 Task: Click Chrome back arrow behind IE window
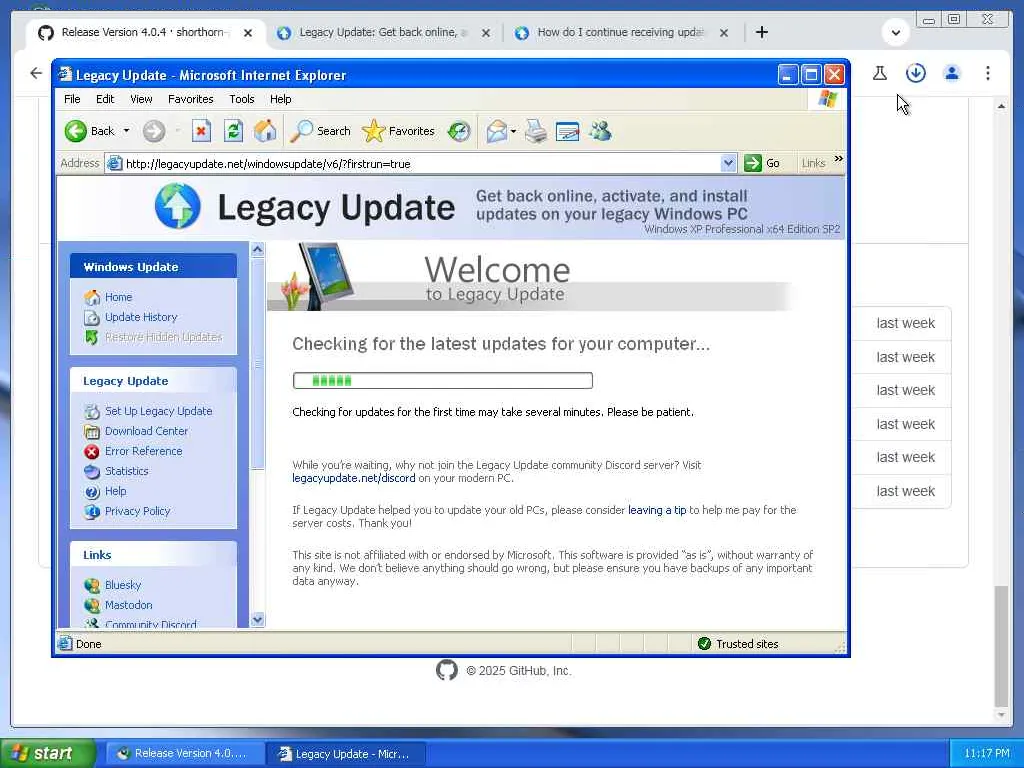37,73
